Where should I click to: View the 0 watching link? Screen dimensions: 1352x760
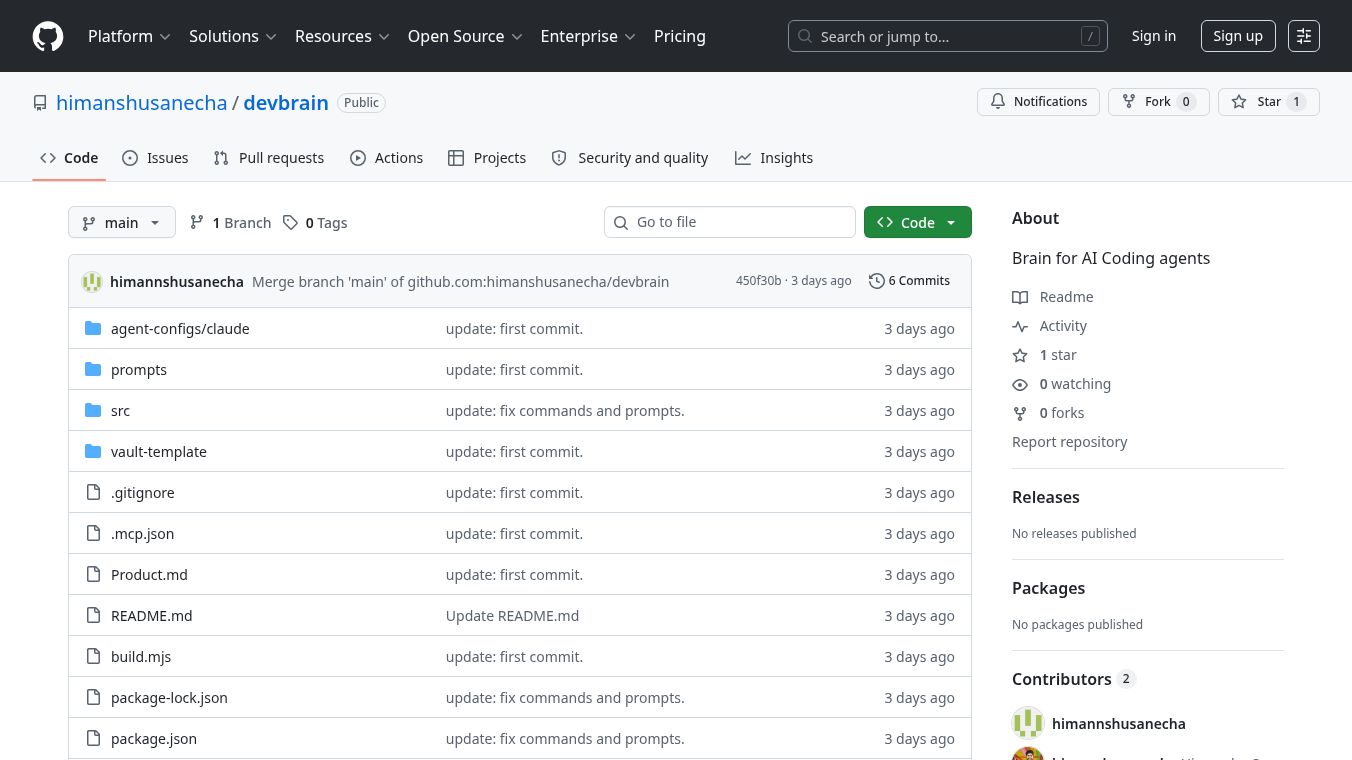pos(1062,384)
